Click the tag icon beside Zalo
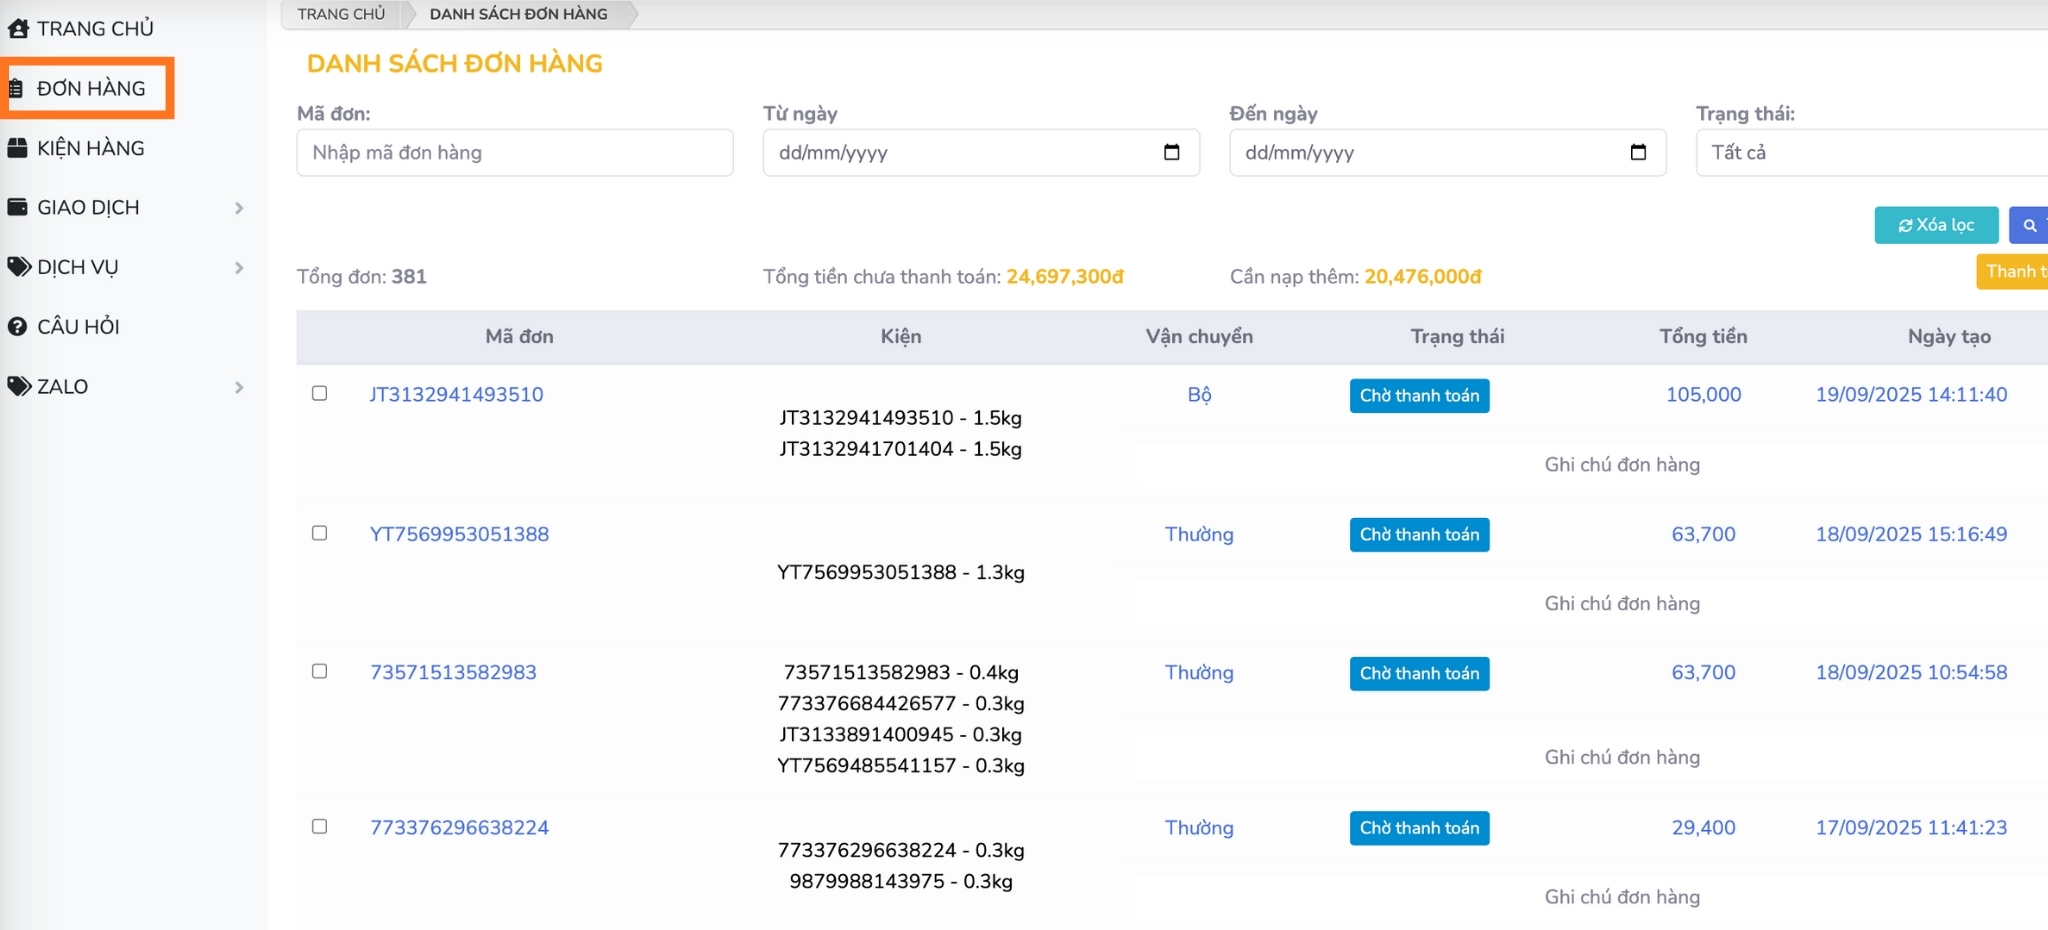The width and height of the screenshot is (2048, 930). pos(19,386)
